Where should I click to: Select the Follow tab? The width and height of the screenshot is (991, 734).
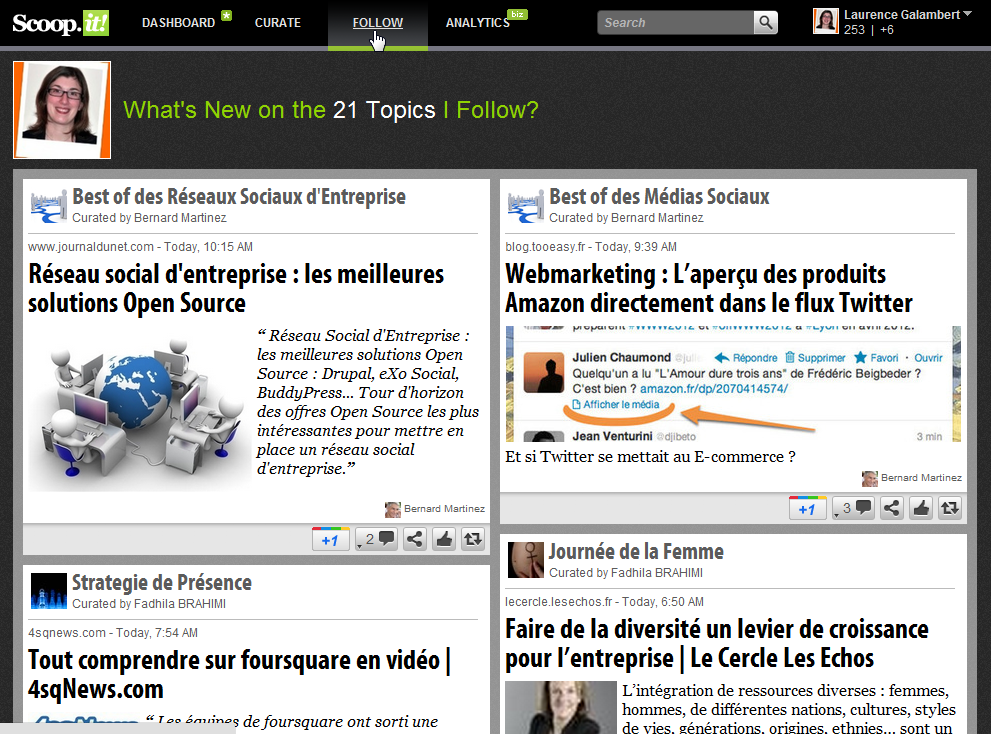pos(377,23)
